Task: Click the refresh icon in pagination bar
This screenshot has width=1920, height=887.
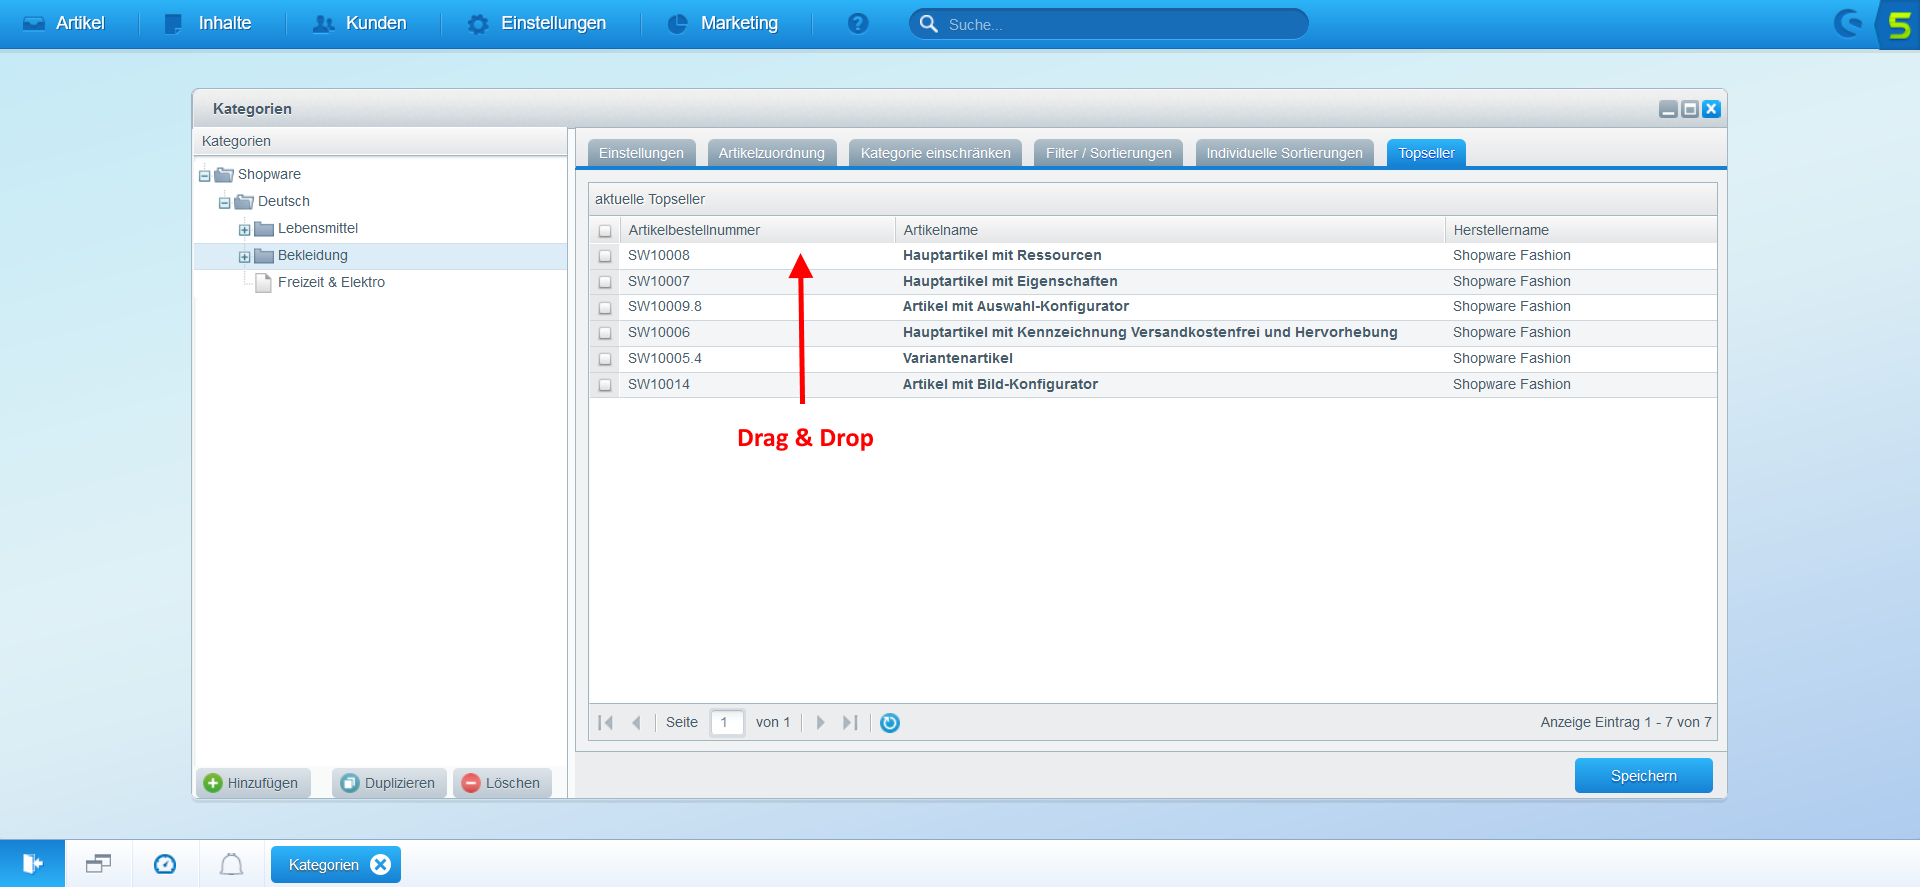Action: coord(889,722)
